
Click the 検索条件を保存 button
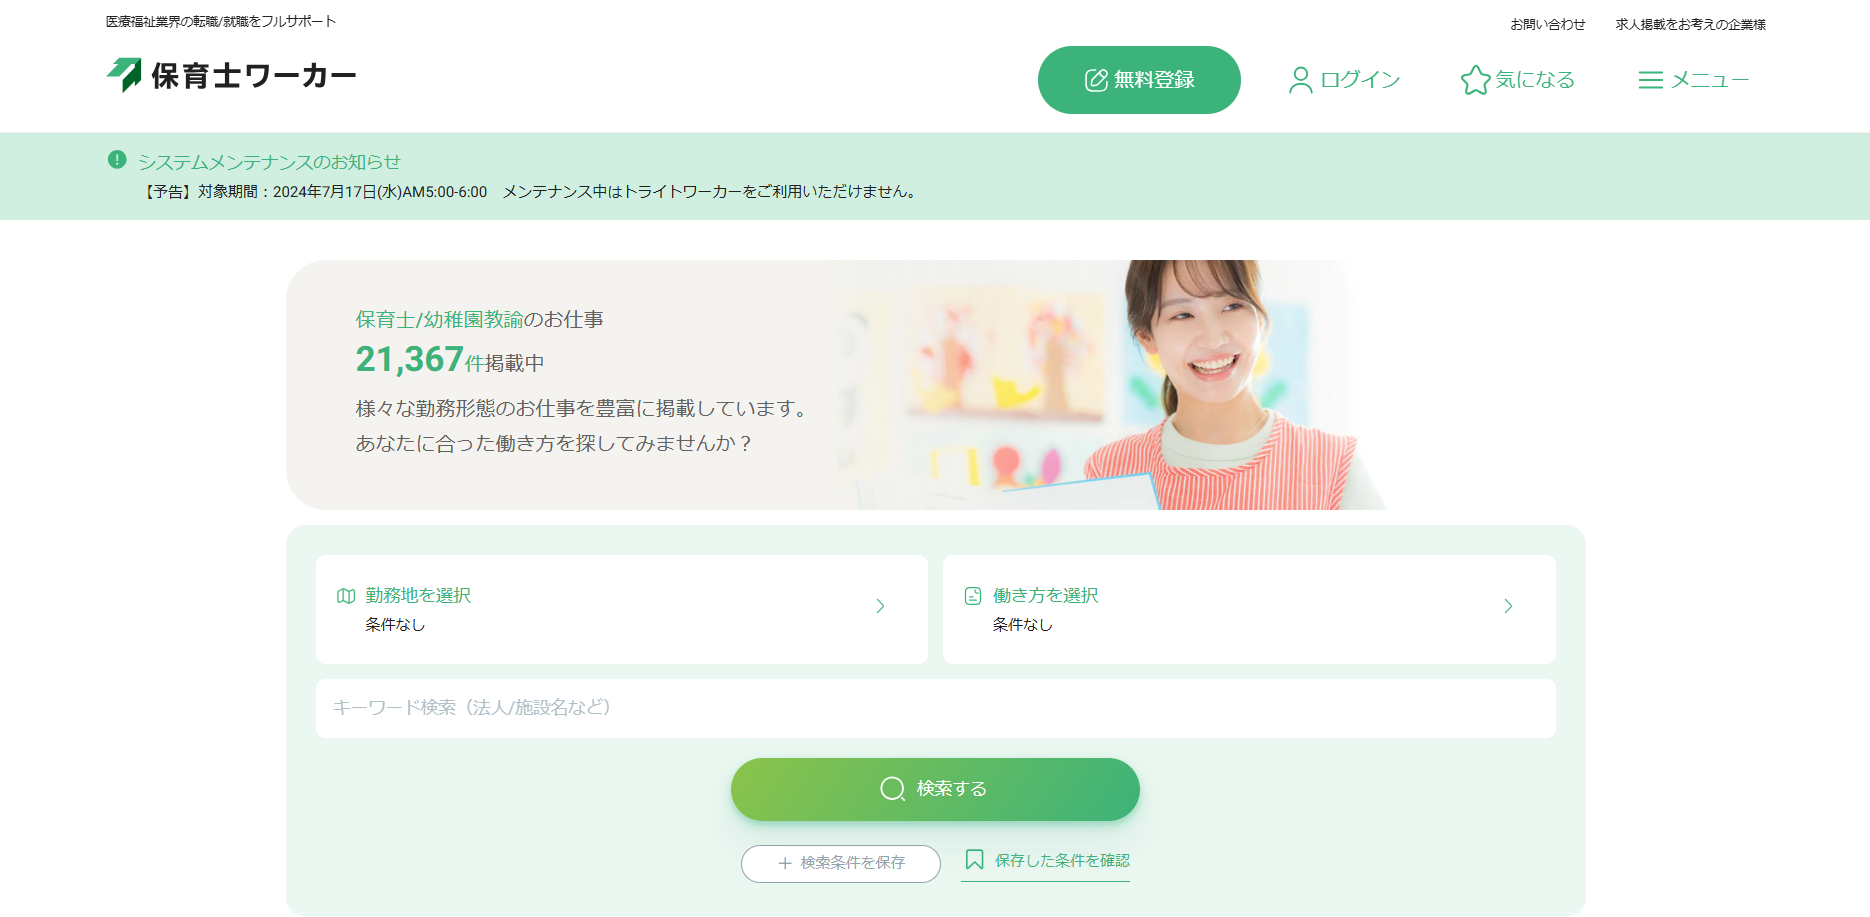pos(841,863)
